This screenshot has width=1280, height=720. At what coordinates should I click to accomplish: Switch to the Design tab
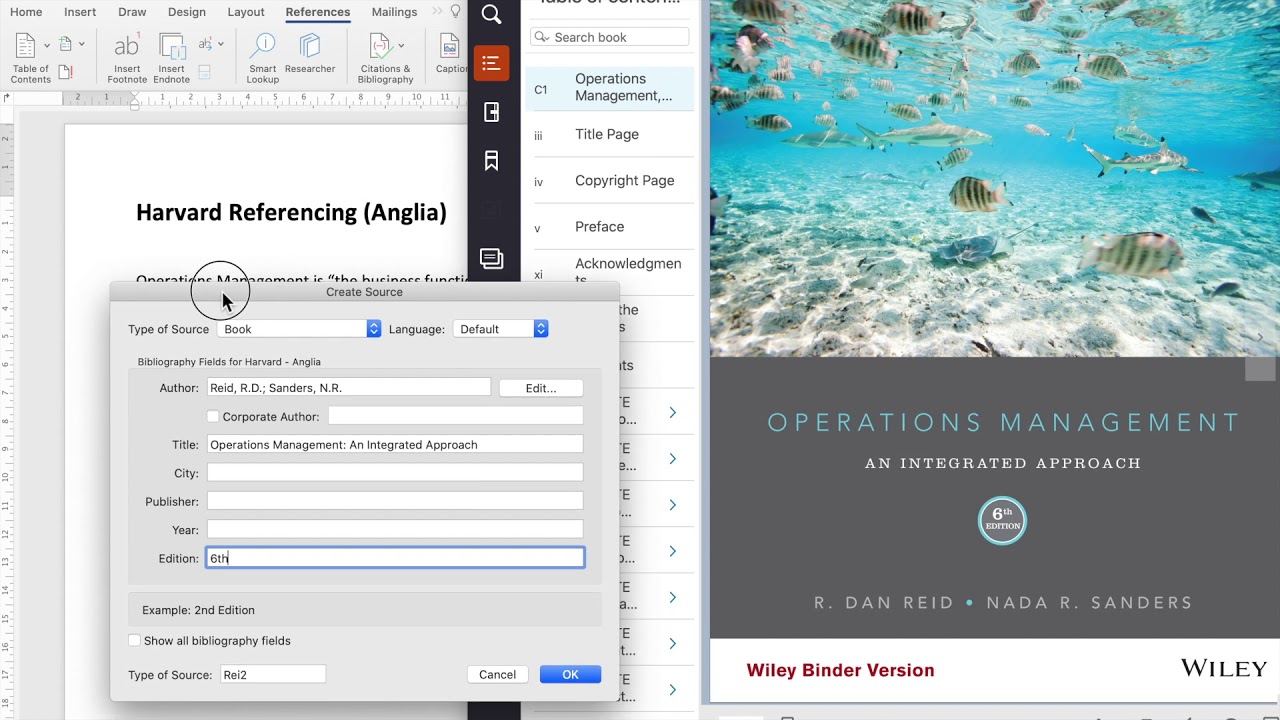187,12
